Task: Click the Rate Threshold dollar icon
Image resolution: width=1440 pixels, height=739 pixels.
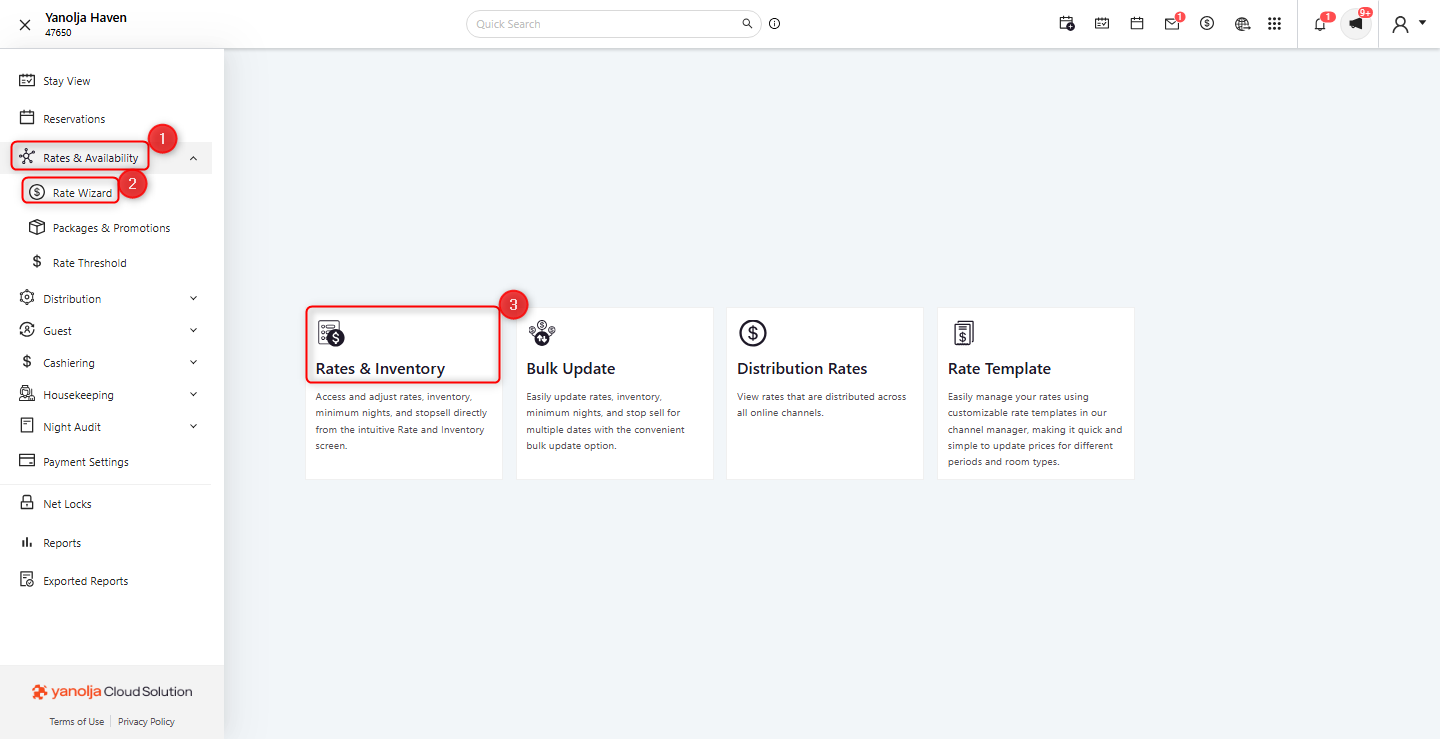Action: click(x=37, y=262)
